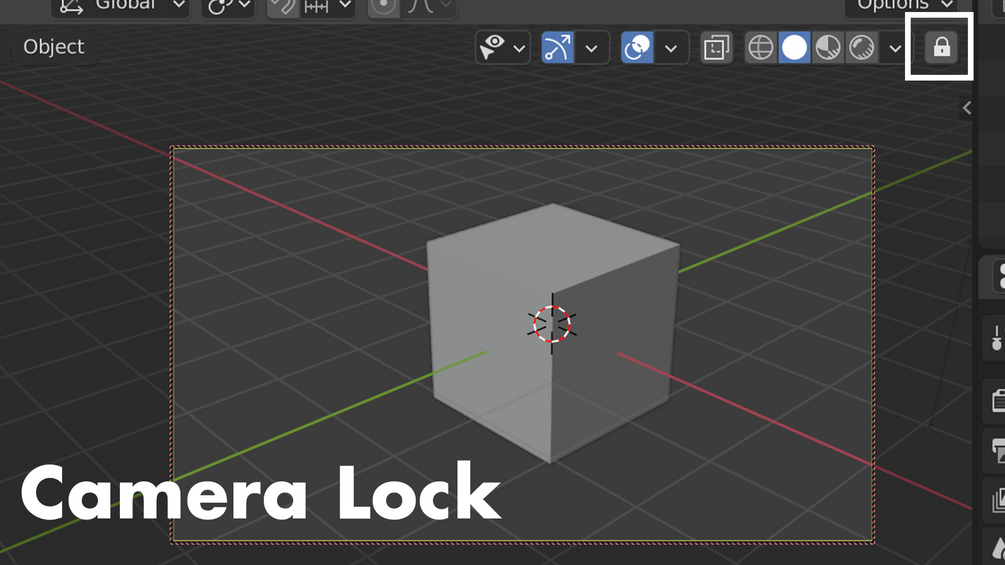Viewport: 1005px width, 565px height.
Task: Toggle X-ray mode in viewport
Action: pos(716,47)
